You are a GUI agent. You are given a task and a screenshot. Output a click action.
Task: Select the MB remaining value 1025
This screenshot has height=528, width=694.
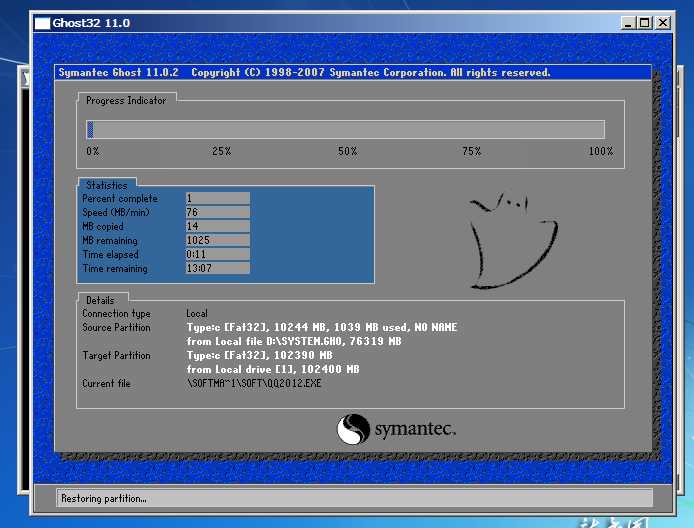[x=218, y=240]
